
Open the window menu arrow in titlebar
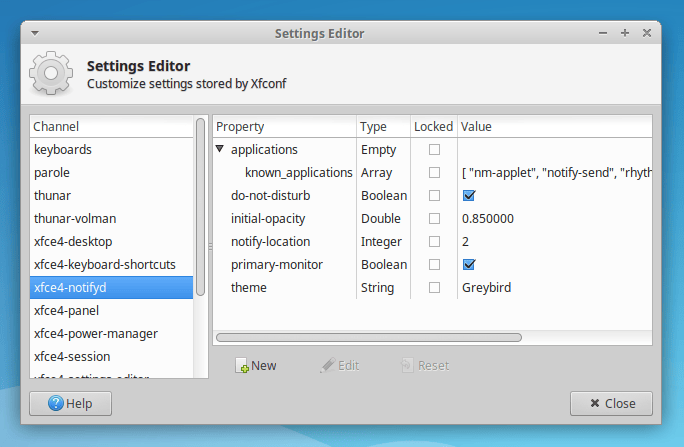coord(35,33)
